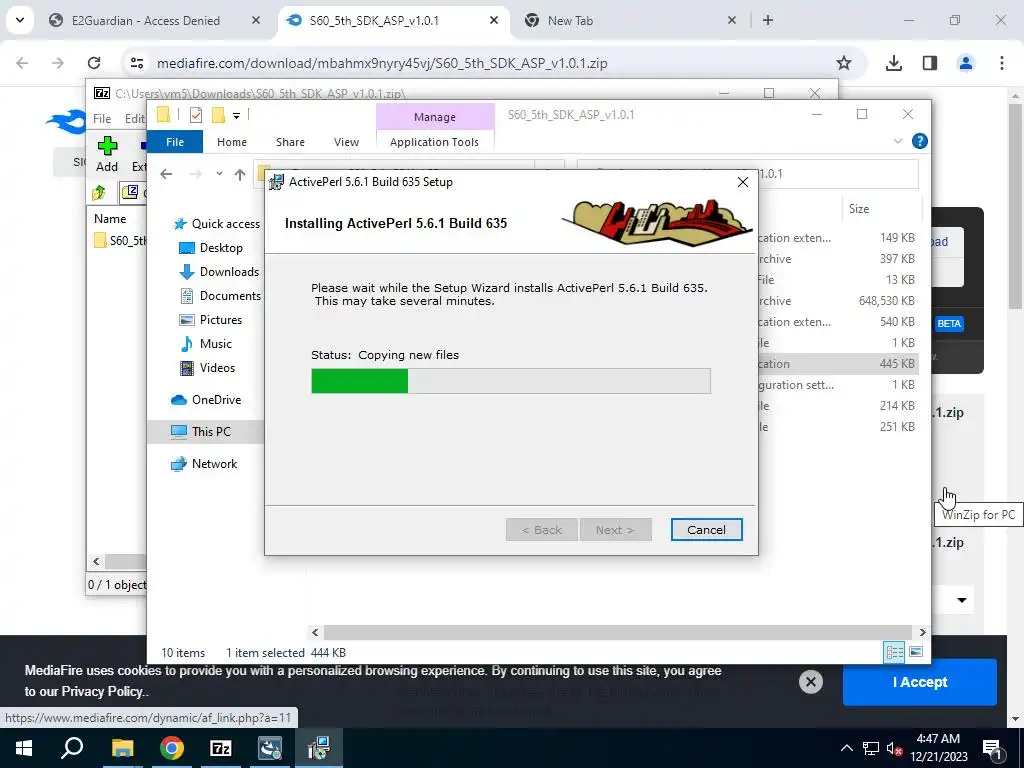
Task: Click the Chrome address bar URL
Action: click(x=382, y=63)
